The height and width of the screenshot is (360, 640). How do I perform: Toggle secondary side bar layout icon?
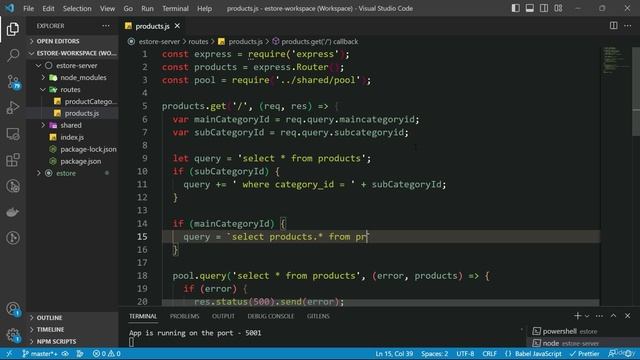point(544,8)
